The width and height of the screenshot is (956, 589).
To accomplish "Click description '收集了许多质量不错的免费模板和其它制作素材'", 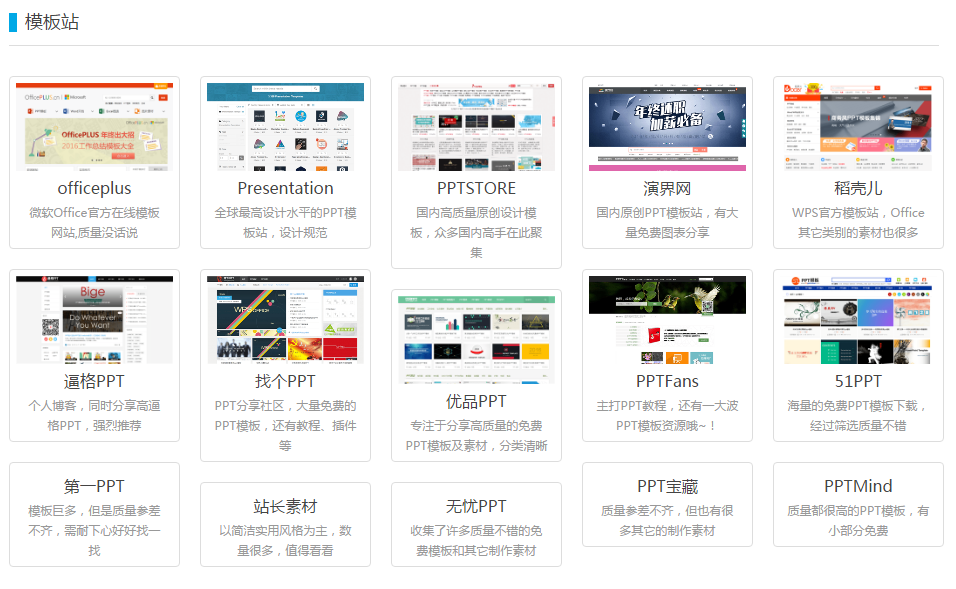I will 476,541.
